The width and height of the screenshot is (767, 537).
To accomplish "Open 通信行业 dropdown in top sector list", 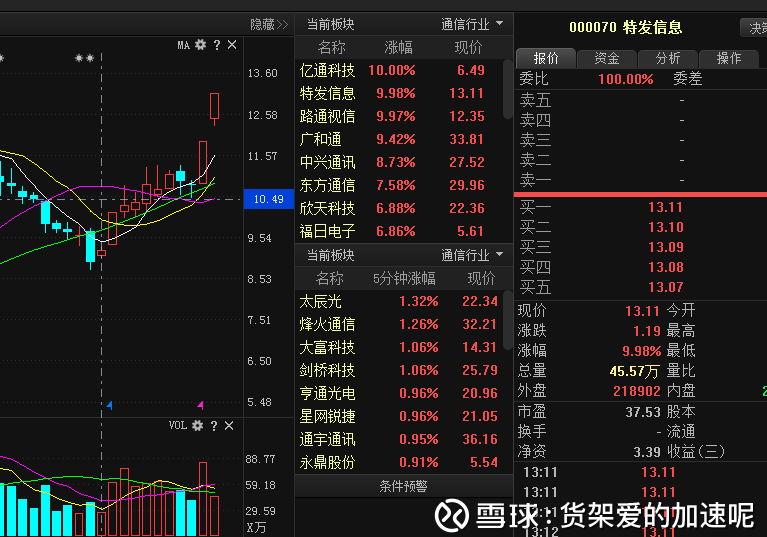I will click(472, 24).
